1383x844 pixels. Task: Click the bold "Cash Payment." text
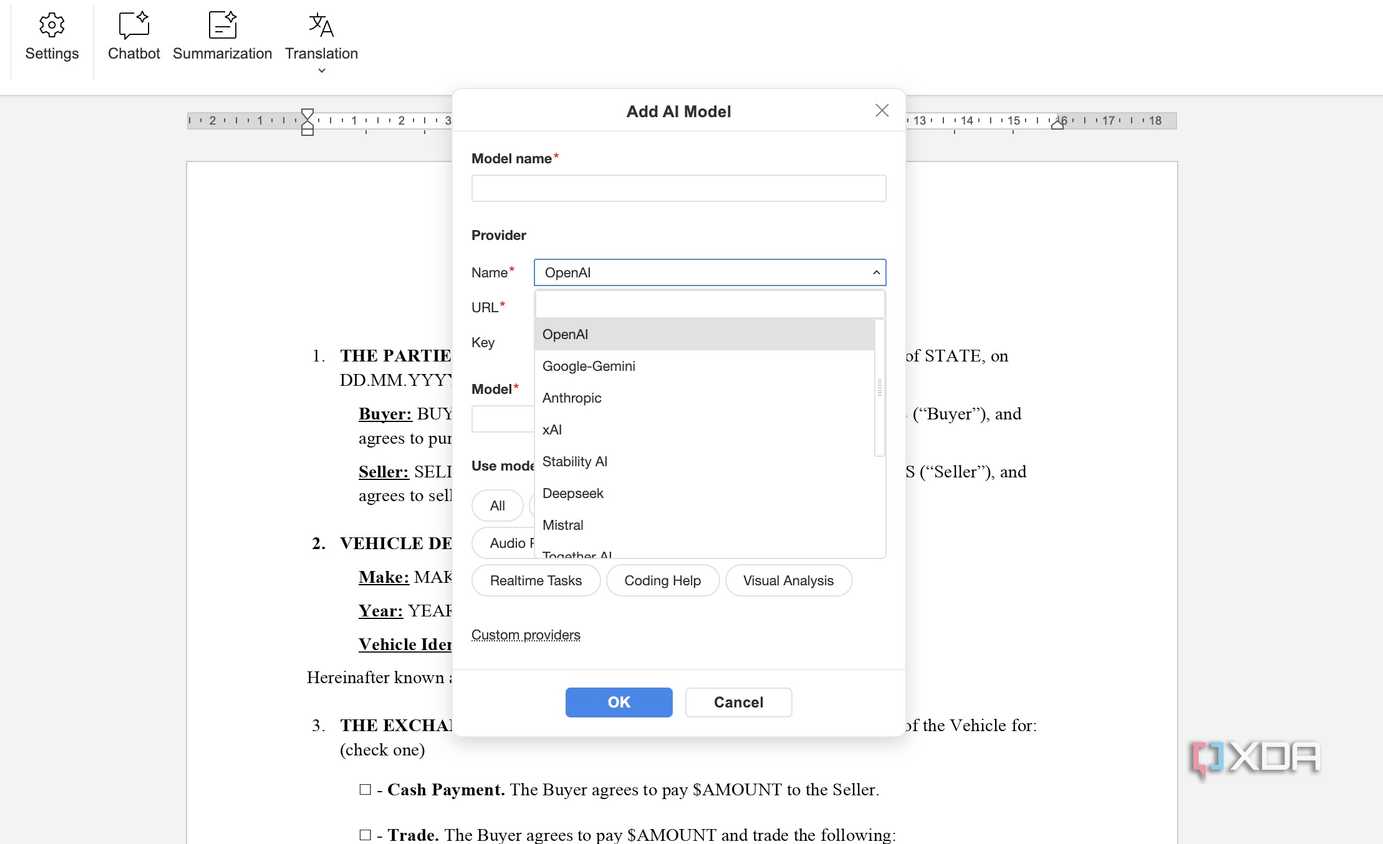tap(446, 790)
